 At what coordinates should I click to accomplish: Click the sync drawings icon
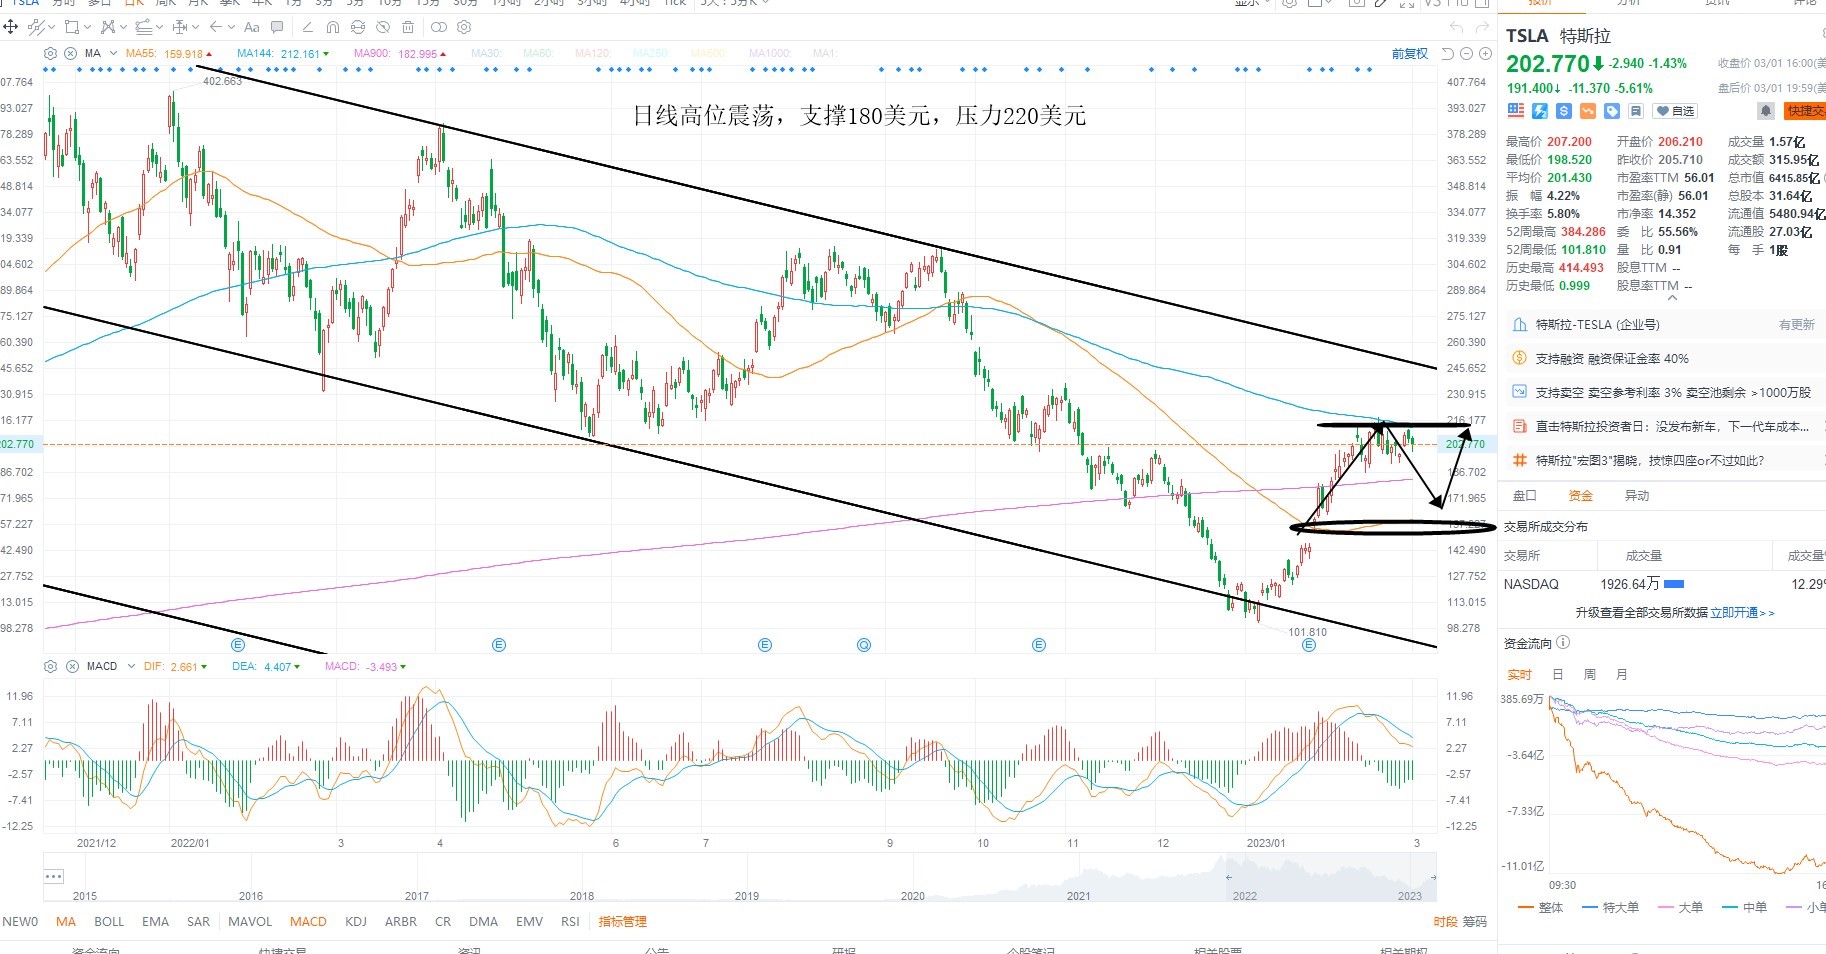[358, 27]
